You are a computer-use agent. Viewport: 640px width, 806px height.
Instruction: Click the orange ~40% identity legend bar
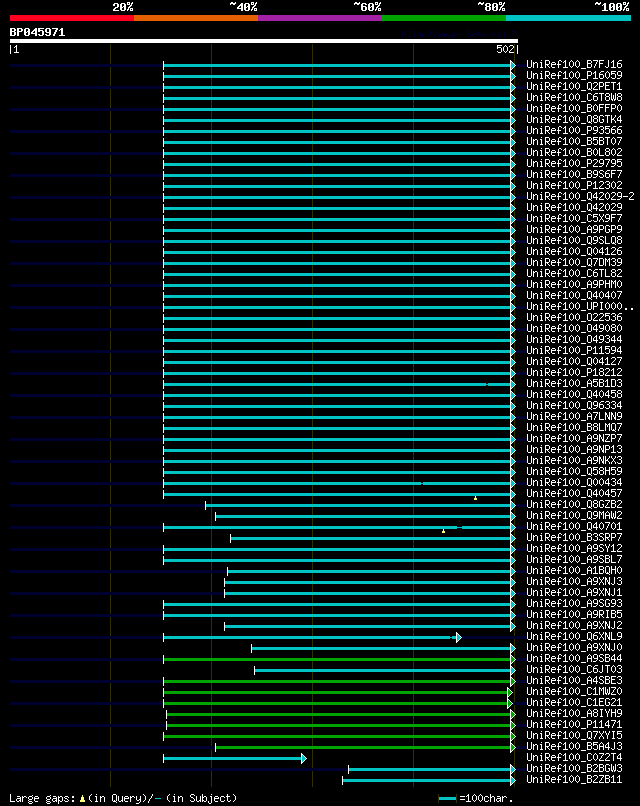tap(196, 18)
